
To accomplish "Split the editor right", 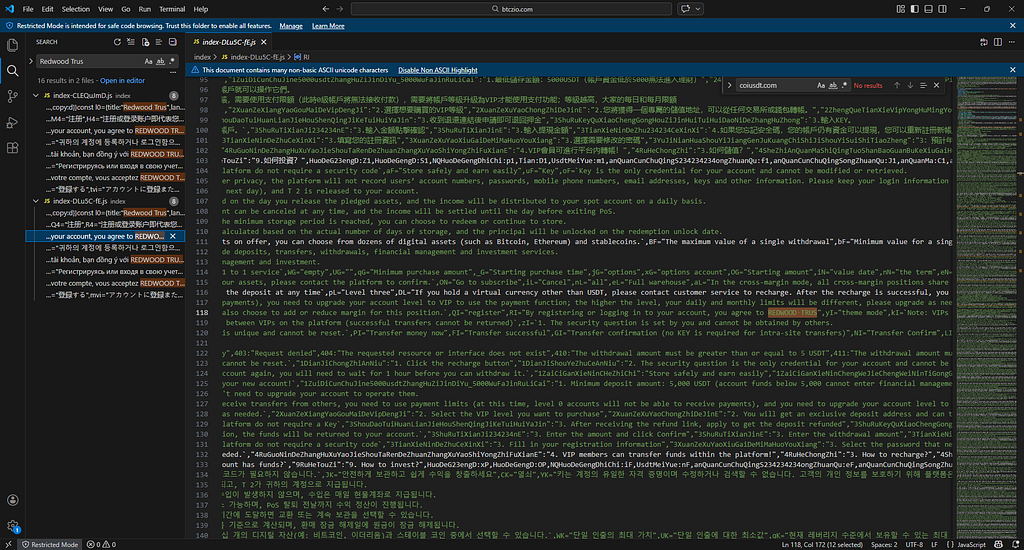I will pos(998,42).
